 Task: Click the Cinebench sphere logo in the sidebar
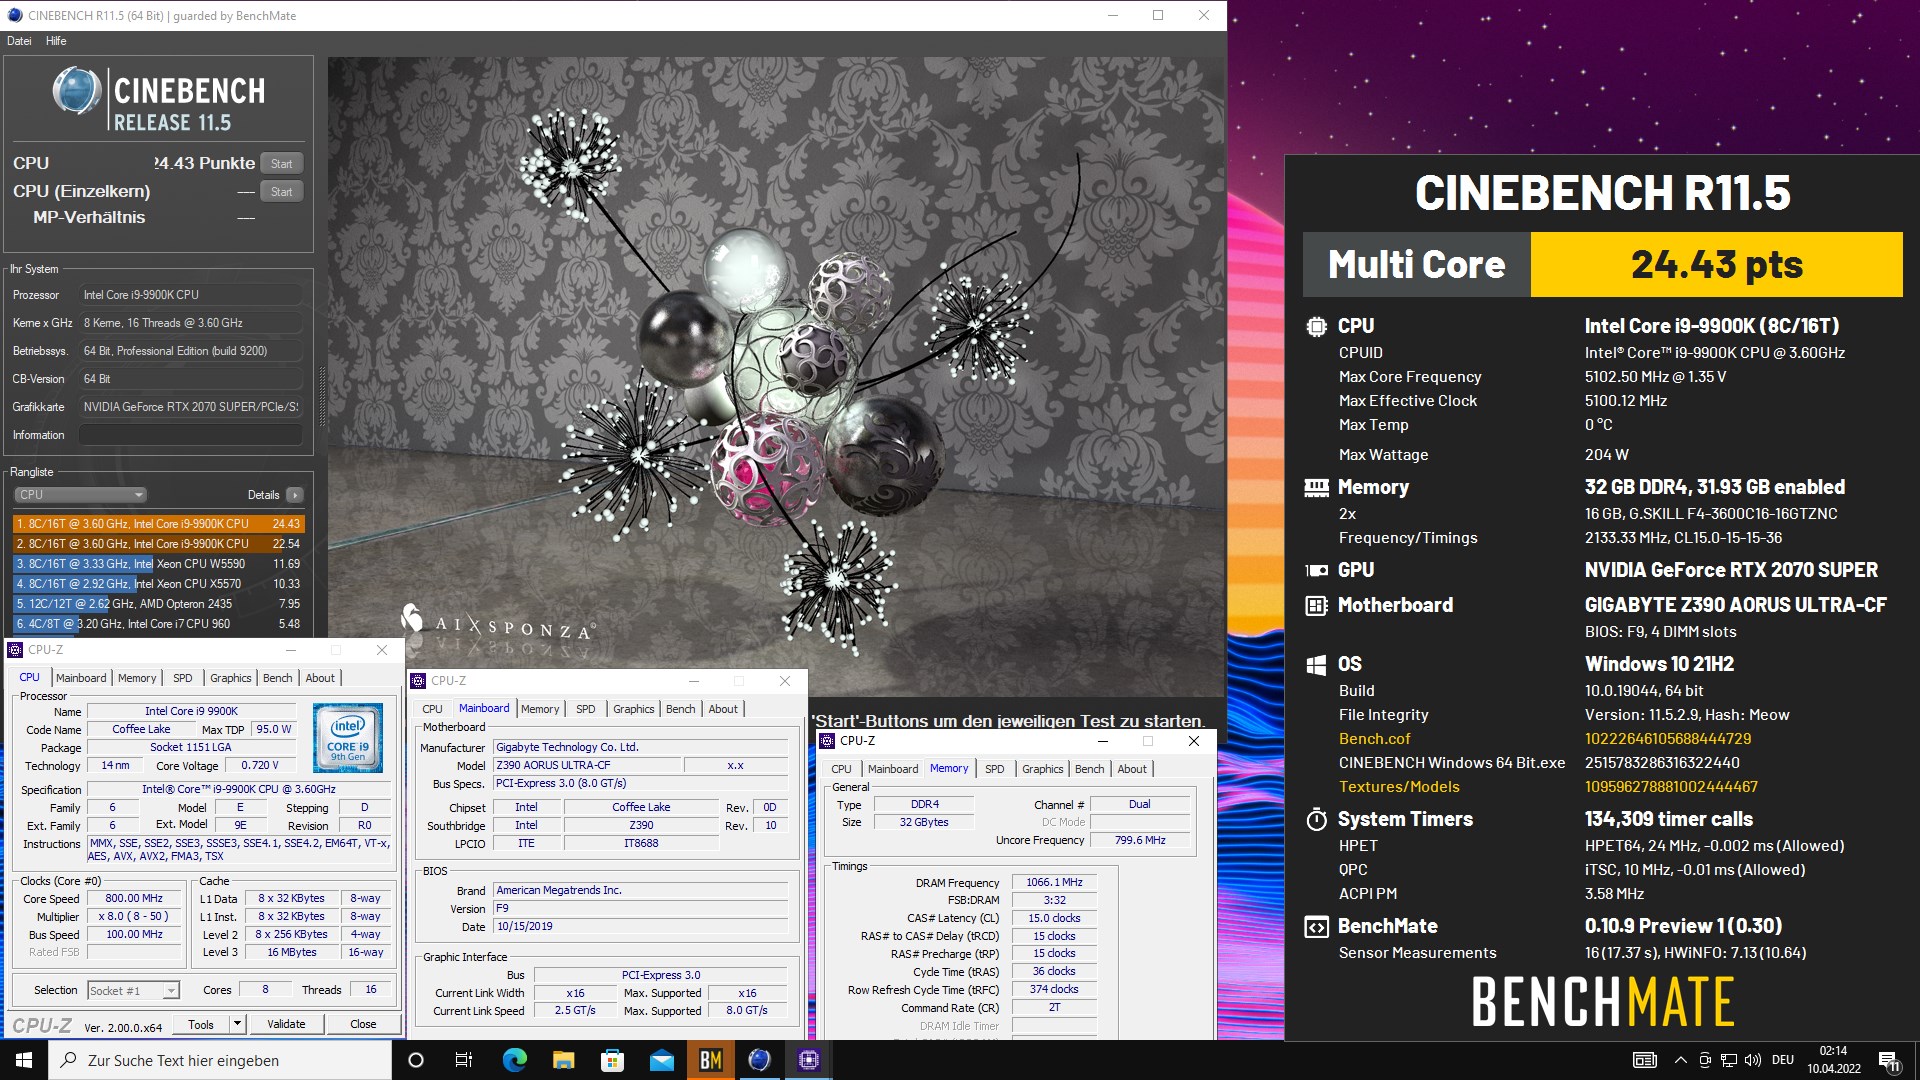tap(77, 91)
